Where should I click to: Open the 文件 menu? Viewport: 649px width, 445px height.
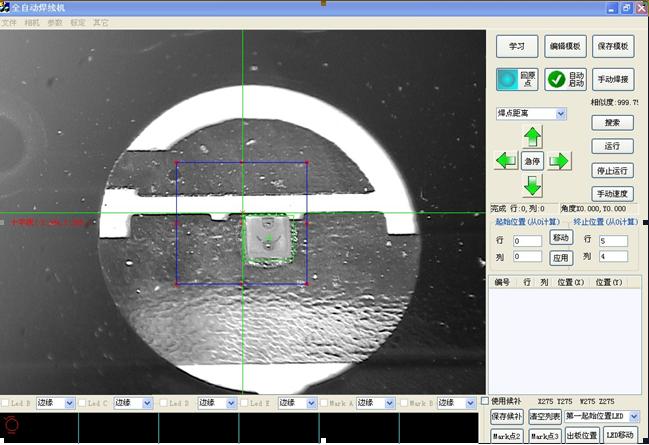pyautogui.click(x=9, y=22)
